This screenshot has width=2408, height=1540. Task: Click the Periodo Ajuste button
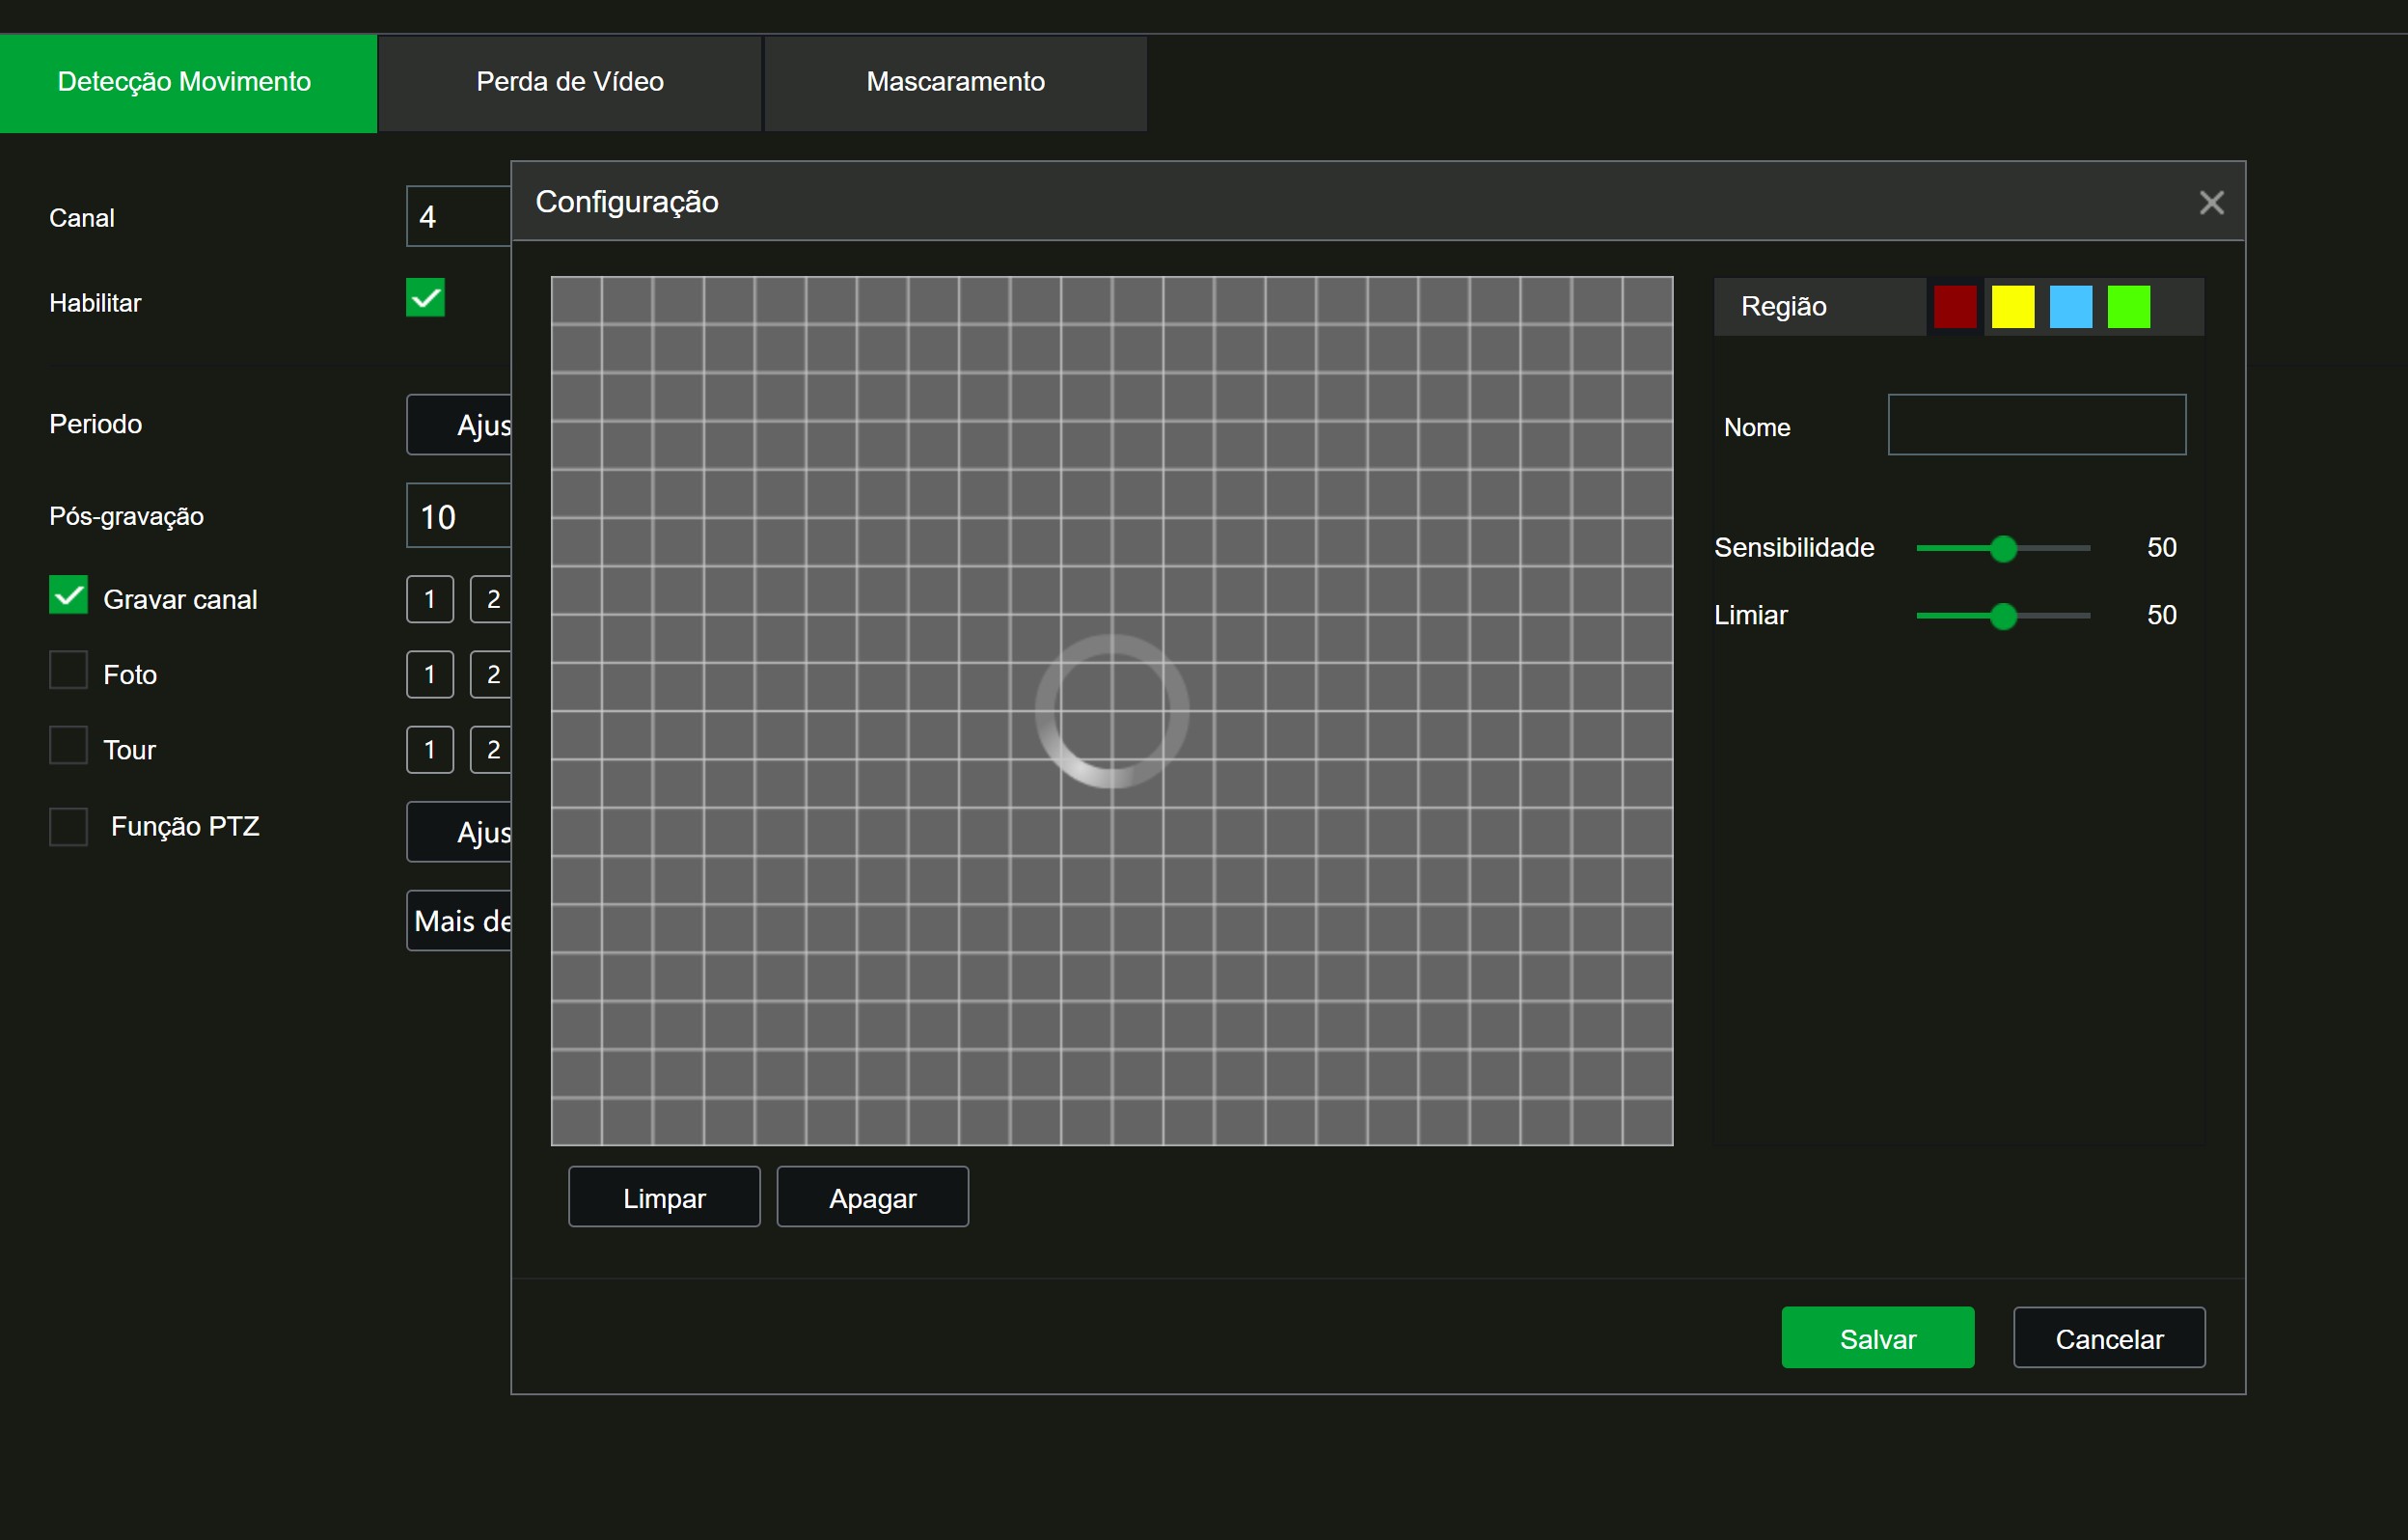(x=459, y=425)
